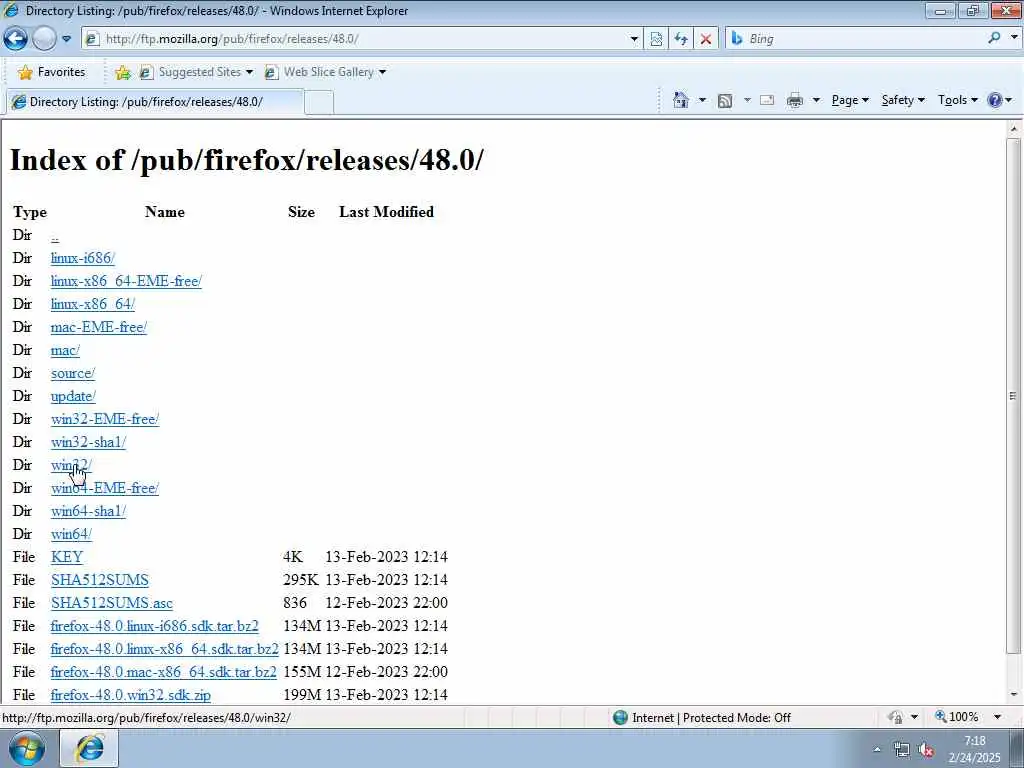Open the win32-EME-free/ directory link
1024x768 pixels.
tap(105, 419)
